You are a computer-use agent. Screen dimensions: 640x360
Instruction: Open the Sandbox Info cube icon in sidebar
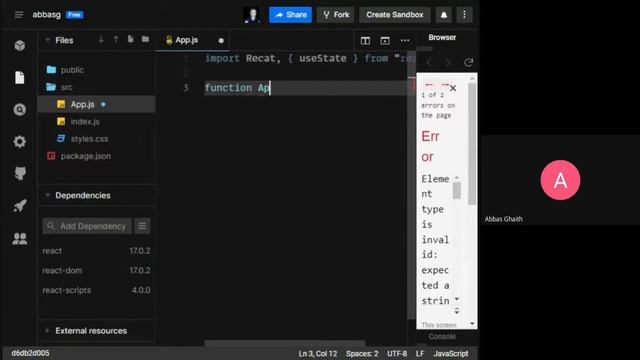(x=20, y=45)
